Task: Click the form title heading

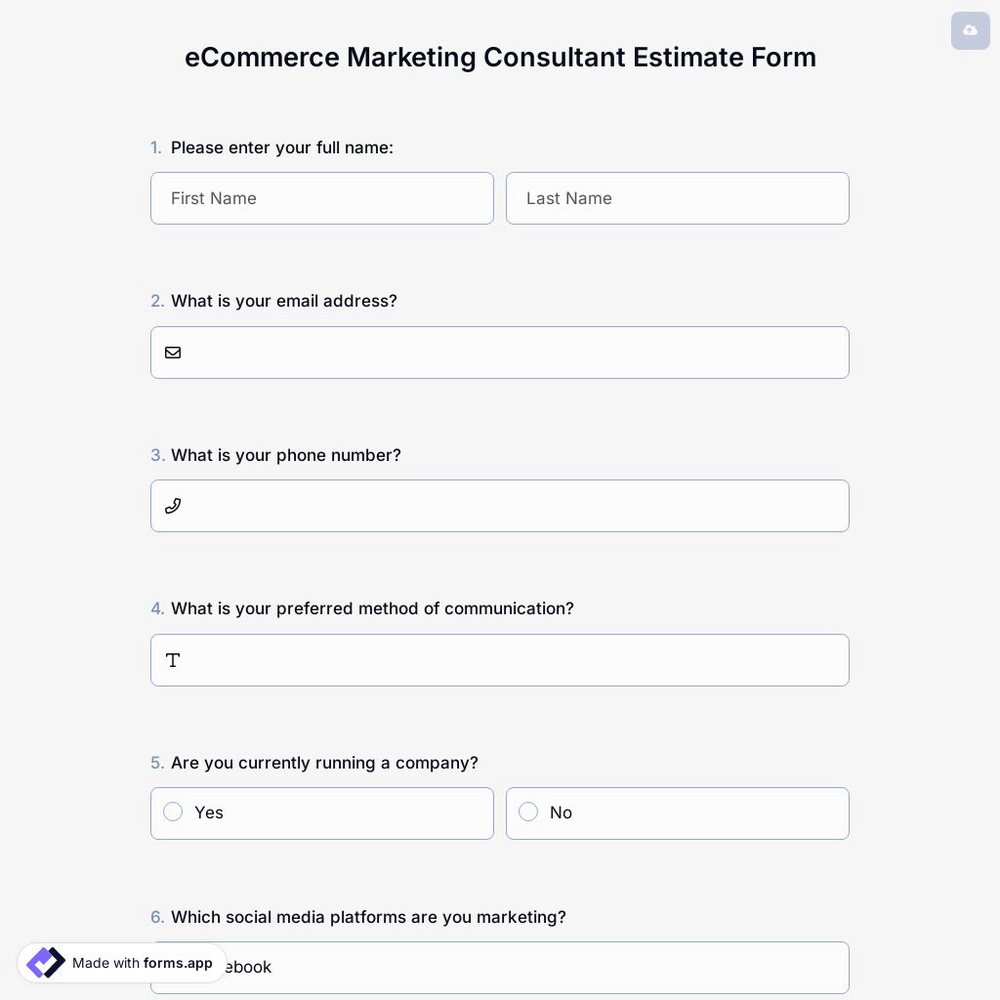Action: (x=500, y=57)
